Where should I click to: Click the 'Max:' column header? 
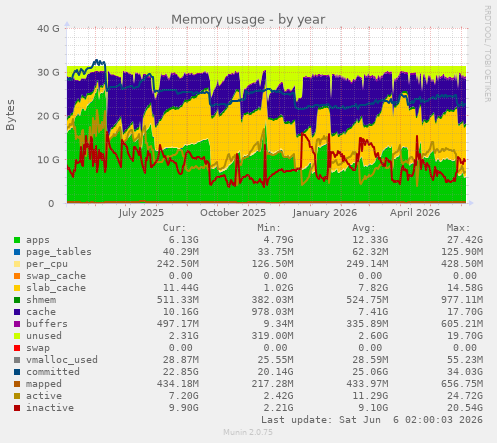(x=458, y=228)
